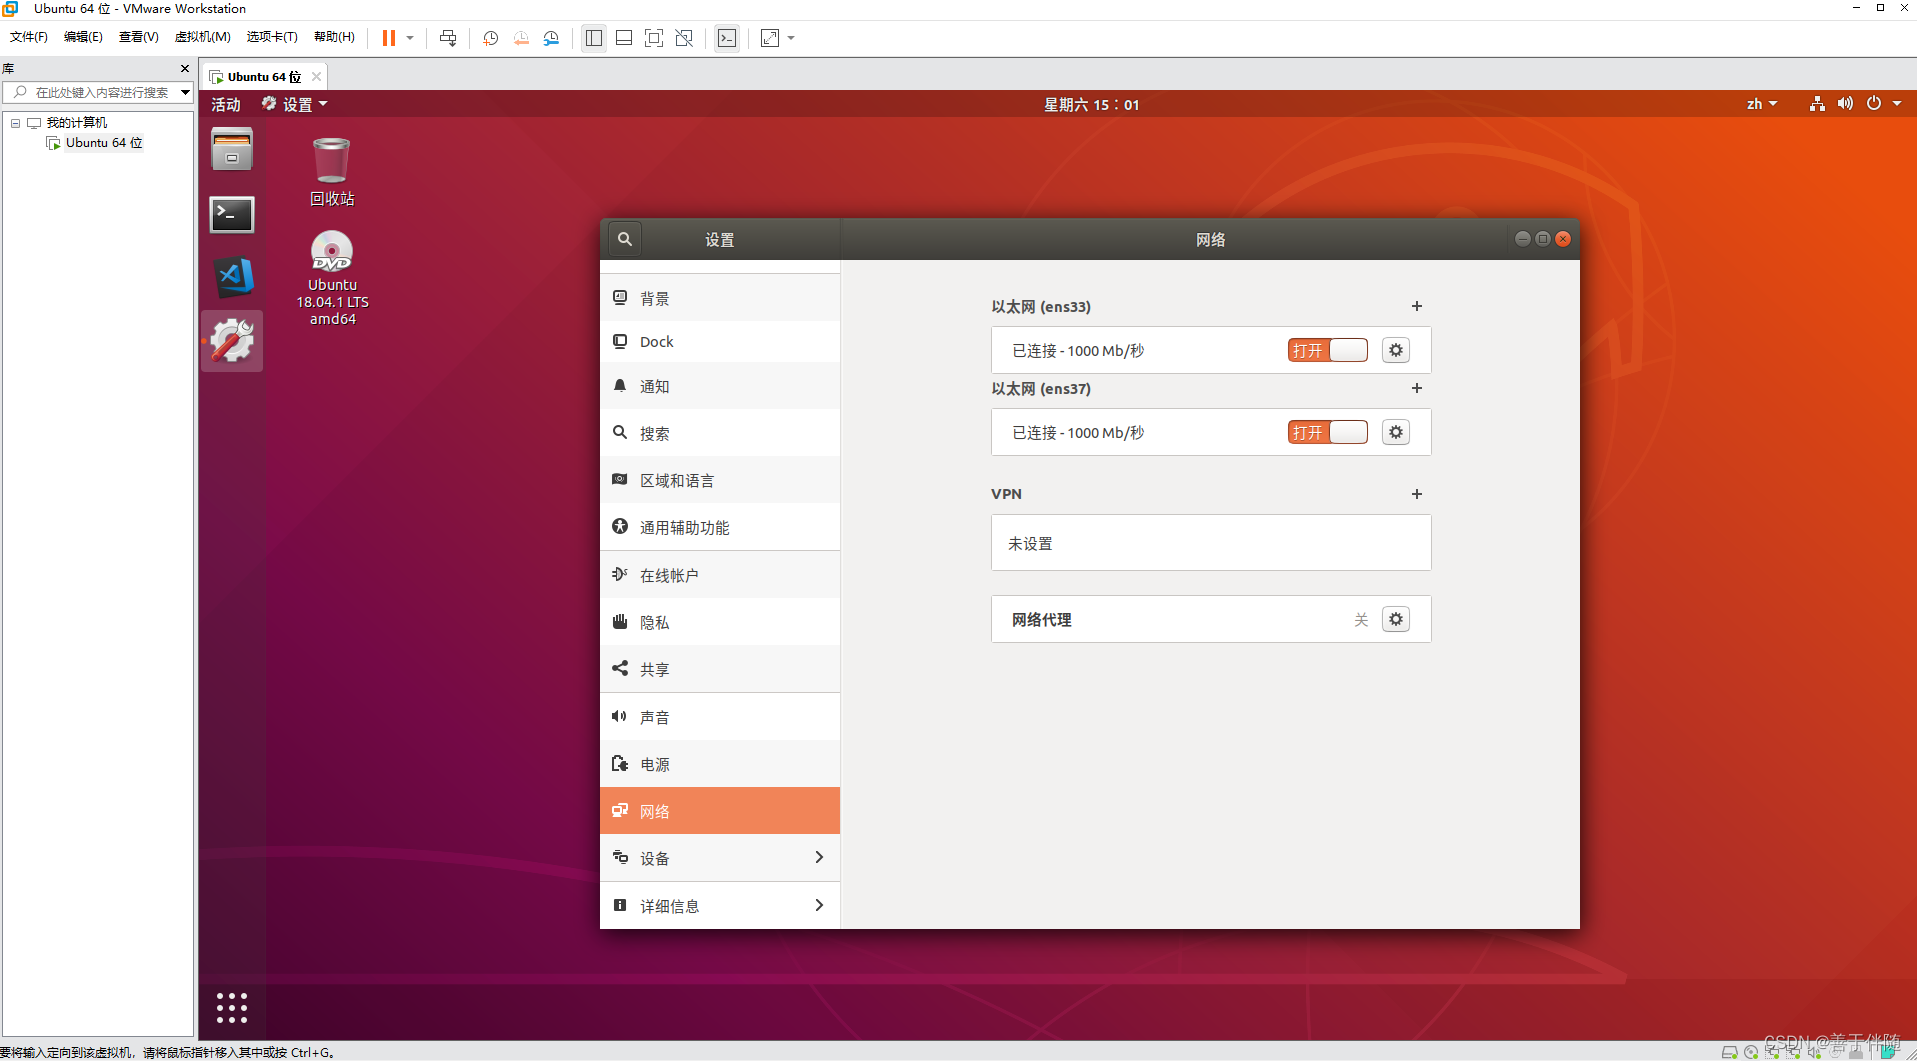Screen dimensions: 1917x1061
Task: Close the Ubuntu 64 位 tab
Action: pos(316,77)
